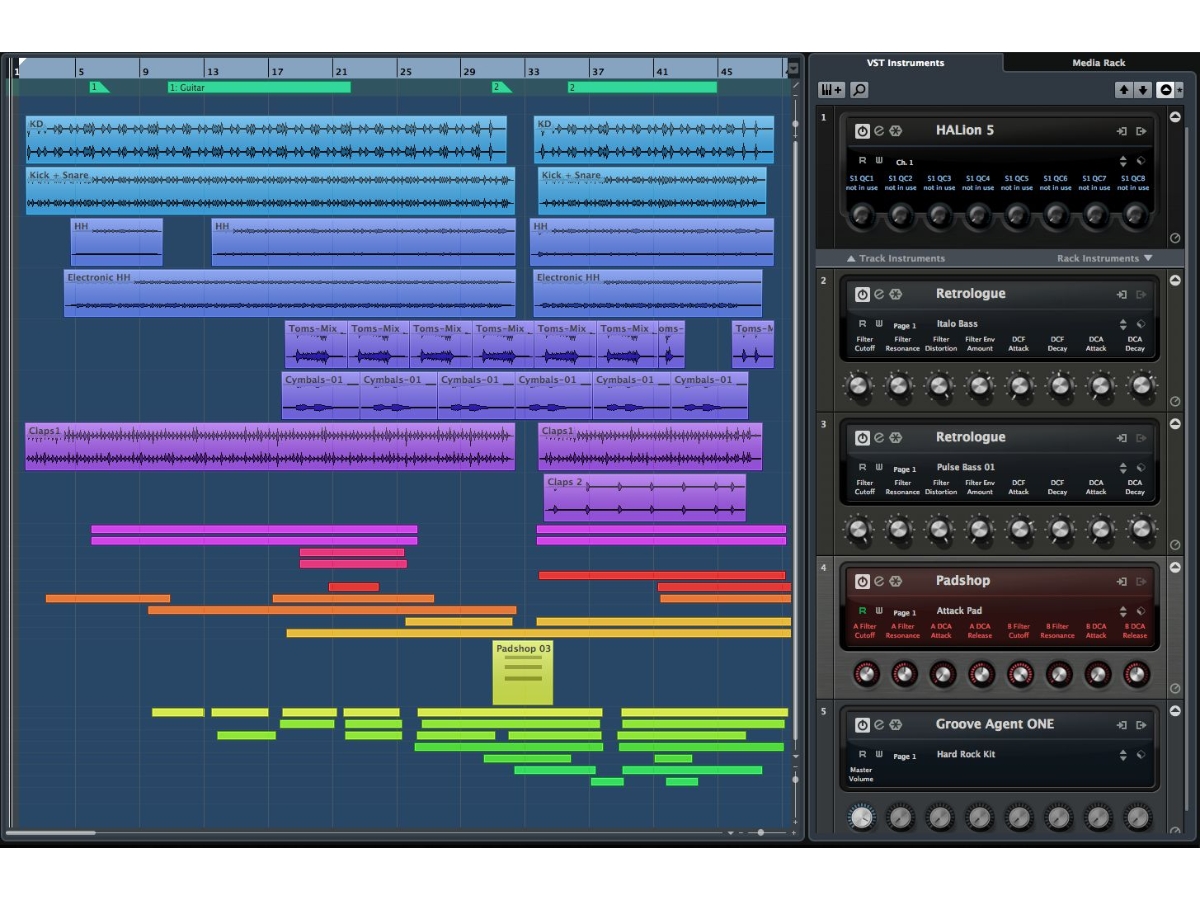Select next instrument with down arrow button
1200x900 pixels.
(1143, 90)
